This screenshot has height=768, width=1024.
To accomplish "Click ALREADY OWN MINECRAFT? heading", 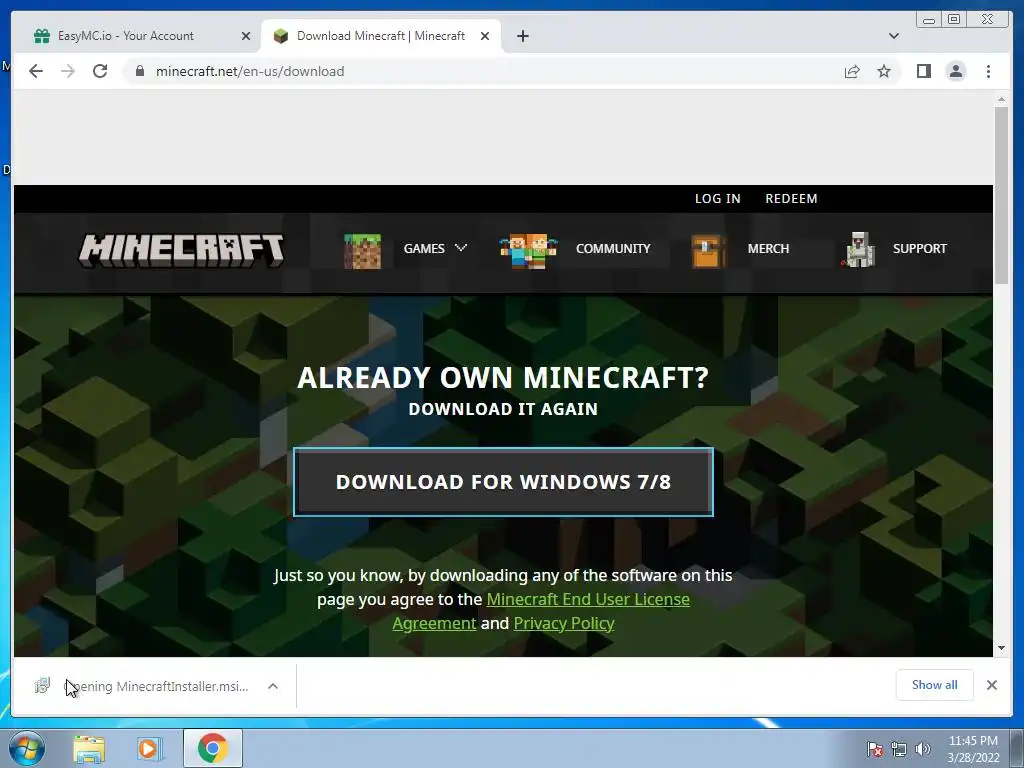I will pos(503,377).
